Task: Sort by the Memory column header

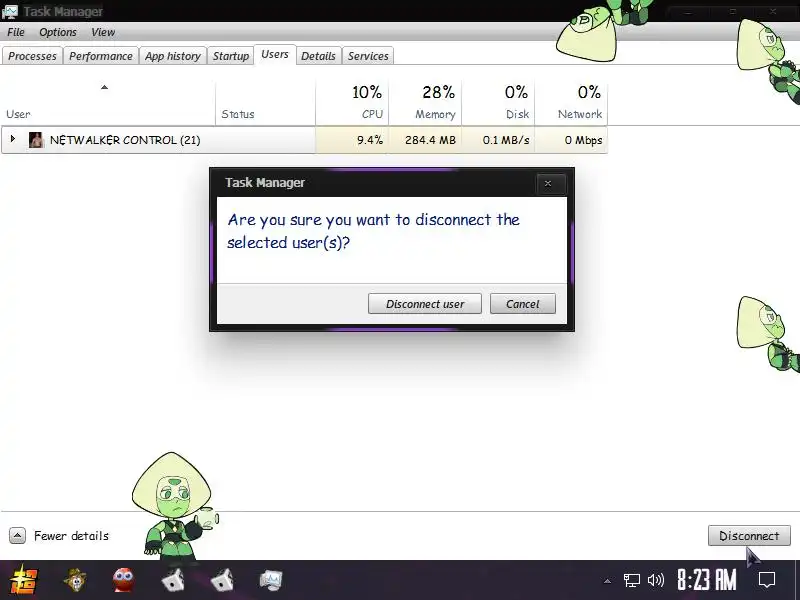Action: 425,103
